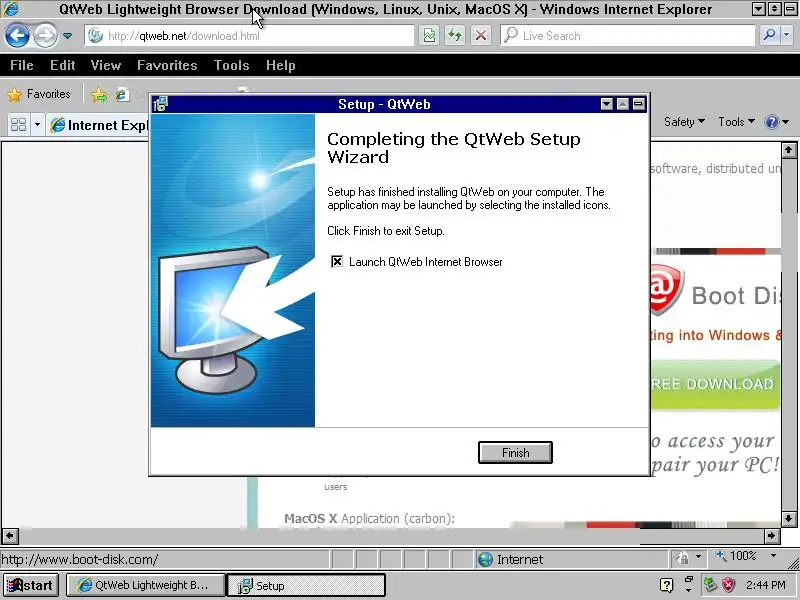Click blue Help question mark icon
This screenshot has height=600, width=800.
pyautogui.click(x=771, y=122)
